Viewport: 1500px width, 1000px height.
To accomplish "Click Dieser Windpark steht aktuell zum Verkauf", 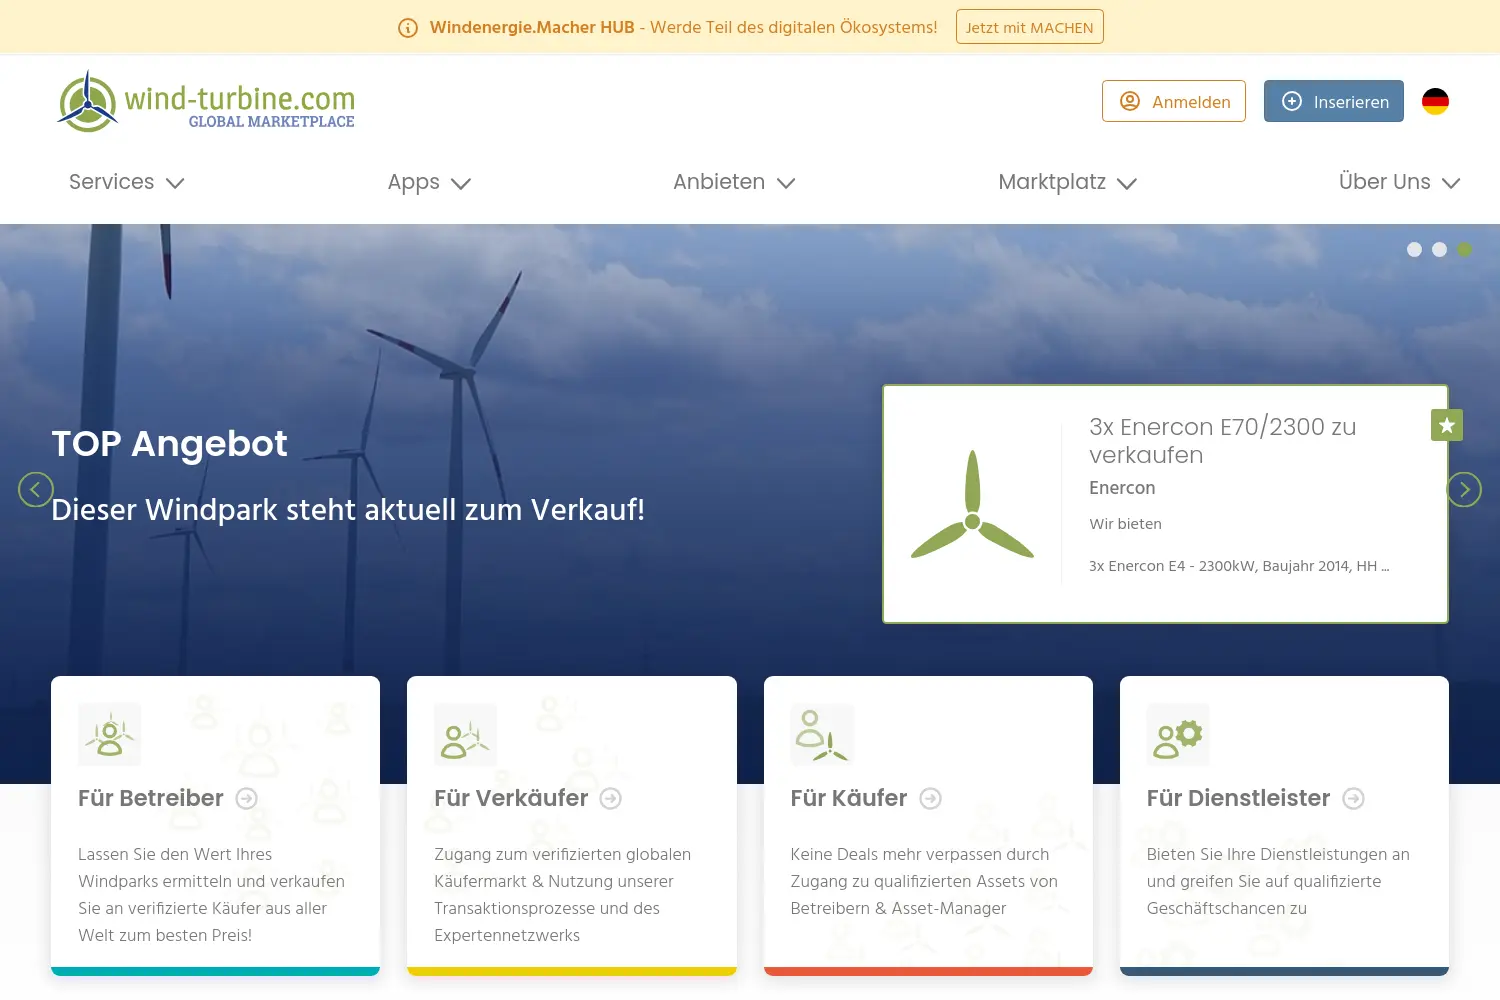I will point(348,510).
